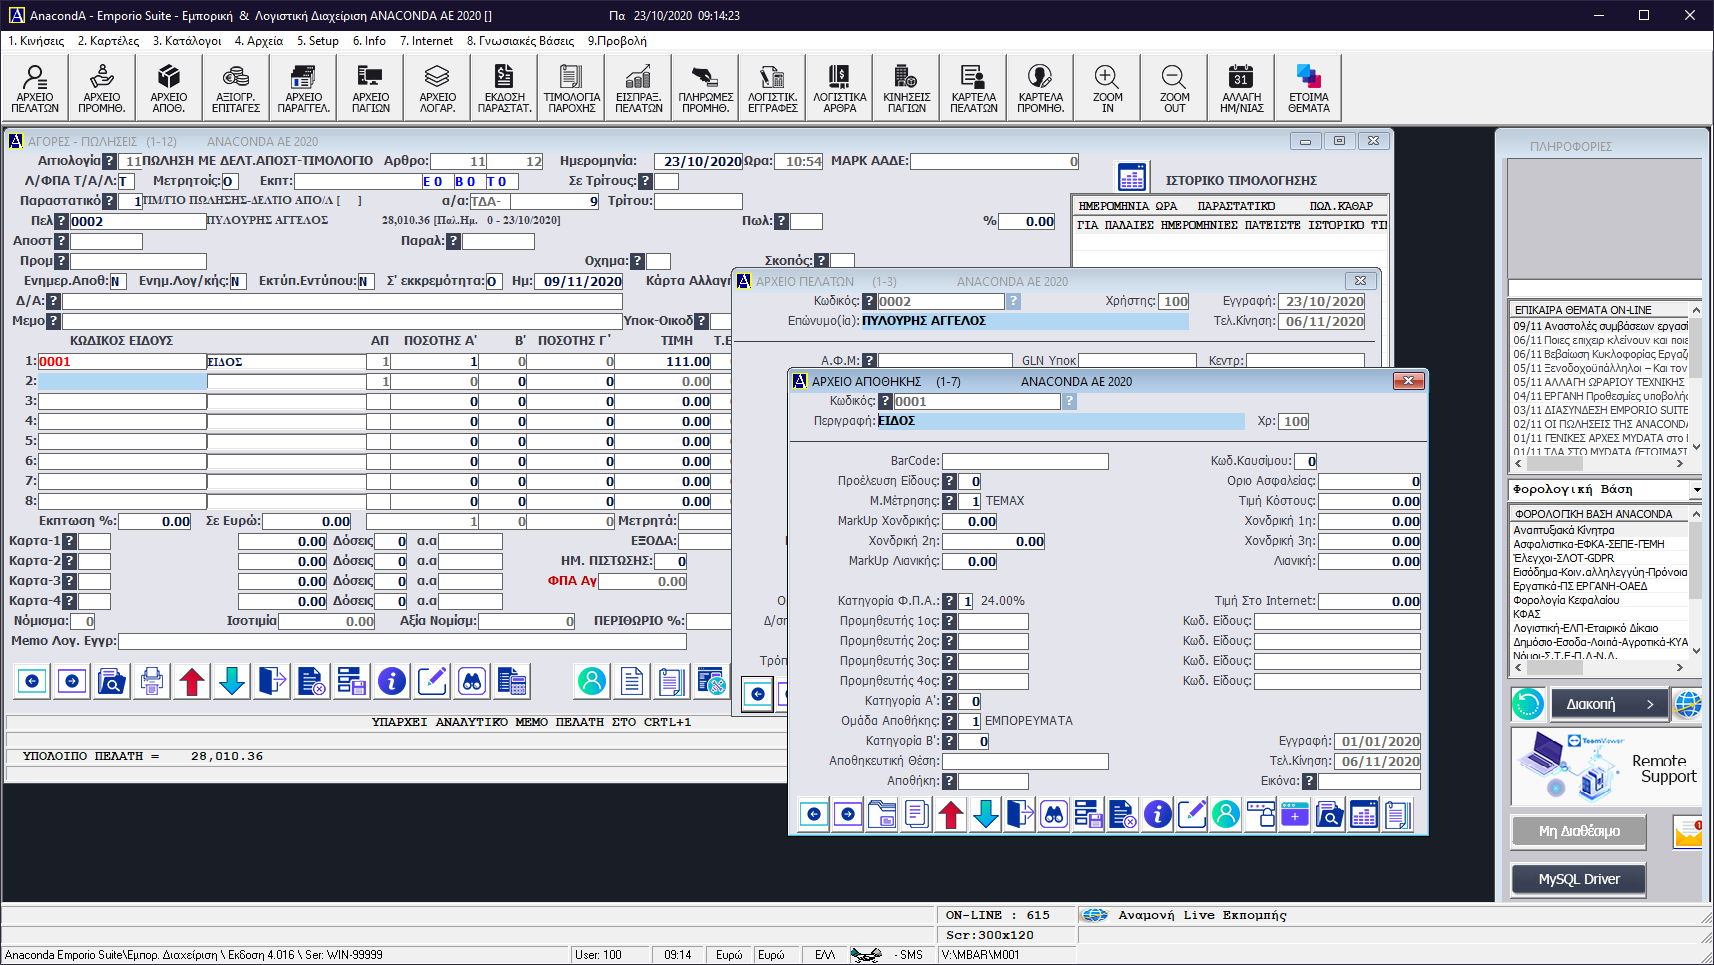Open ΚΑΡΤΕΛΑ ΠΡΟΜΗΘ. supplier ledger icon
This screenshot has width=1714, height=965.
coord(1040,88)
